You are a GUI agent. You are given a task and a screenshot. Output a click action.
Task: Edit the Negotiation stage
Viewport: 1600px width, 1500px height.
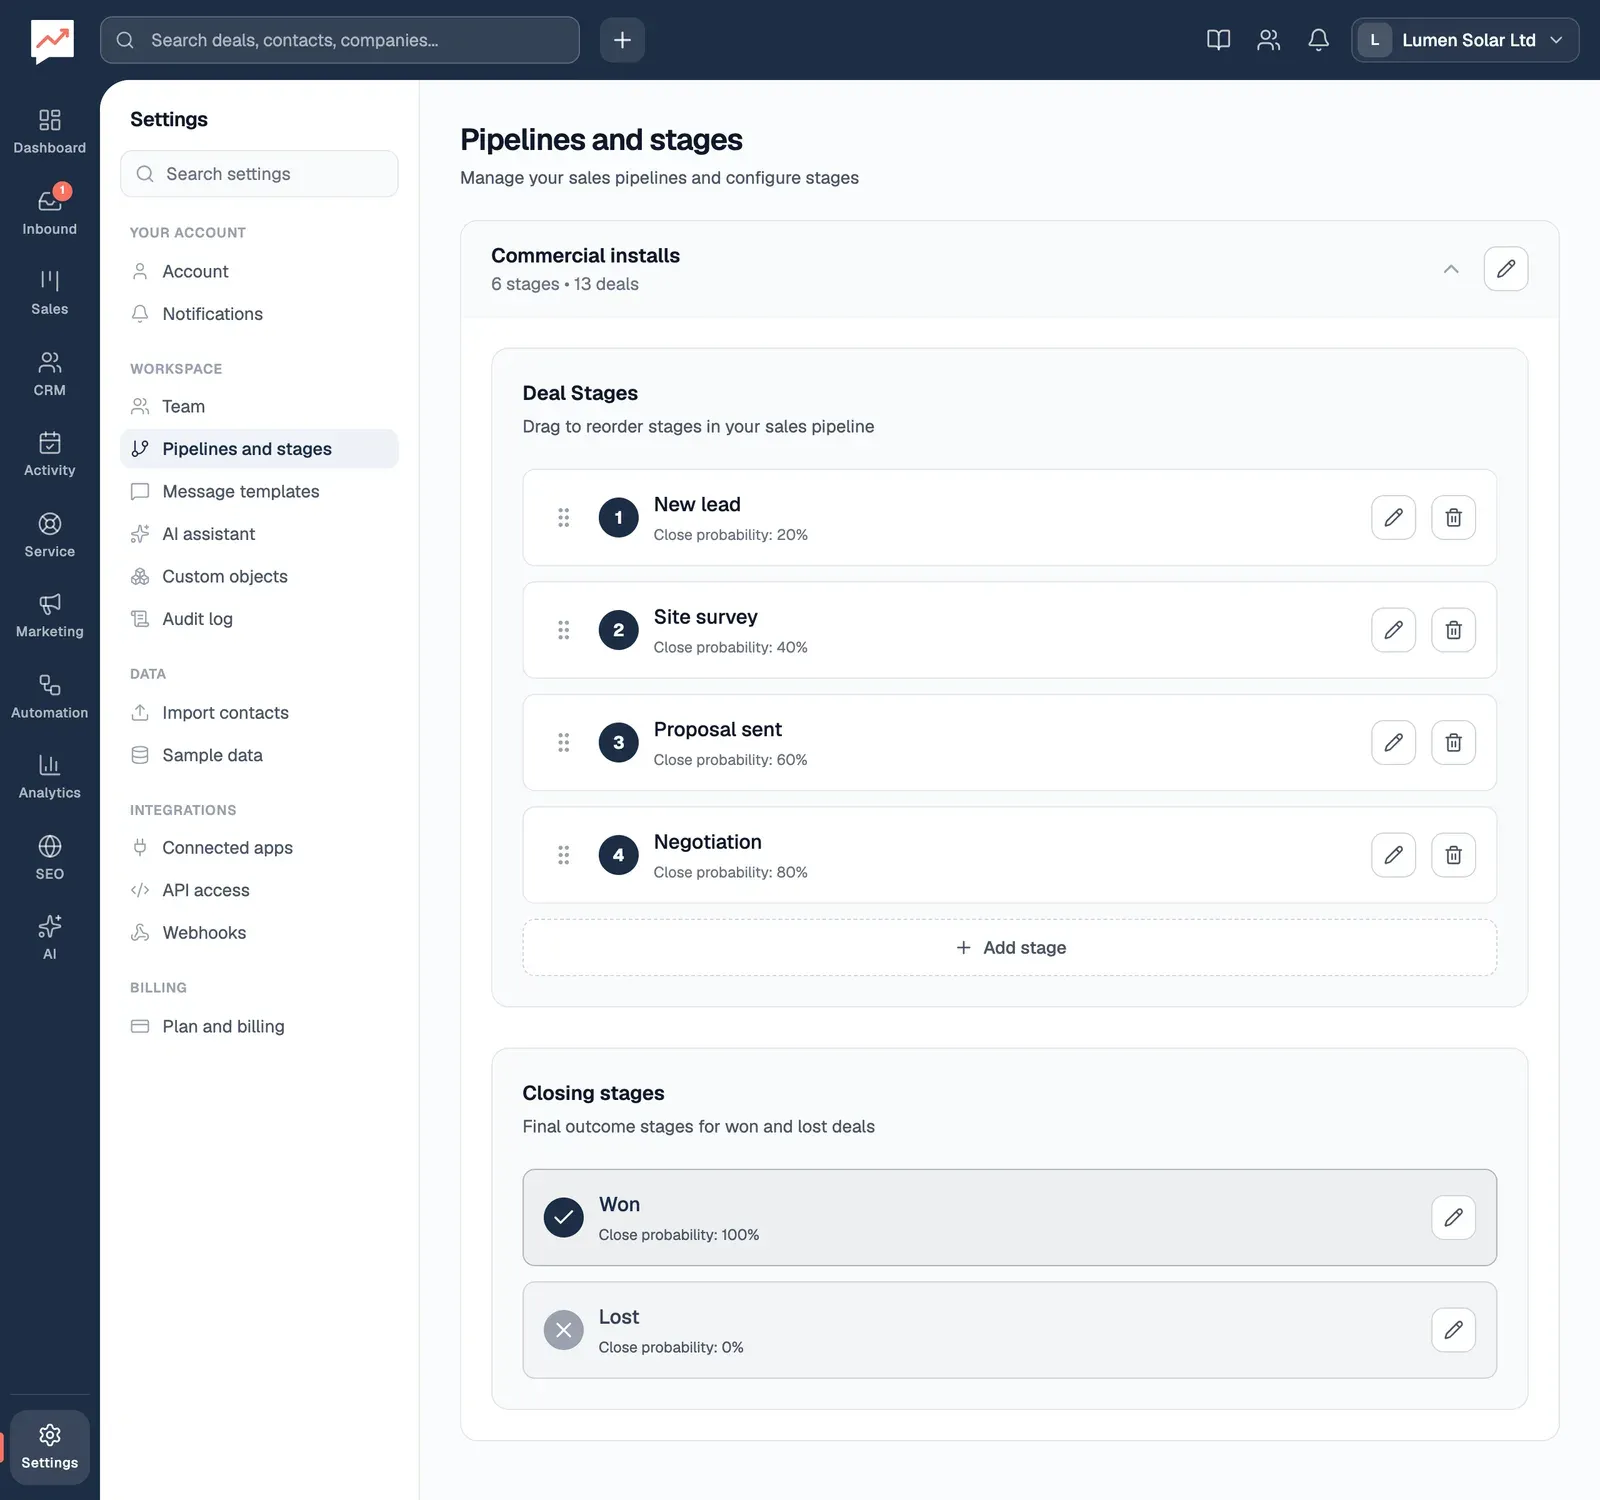point(1393,855)
